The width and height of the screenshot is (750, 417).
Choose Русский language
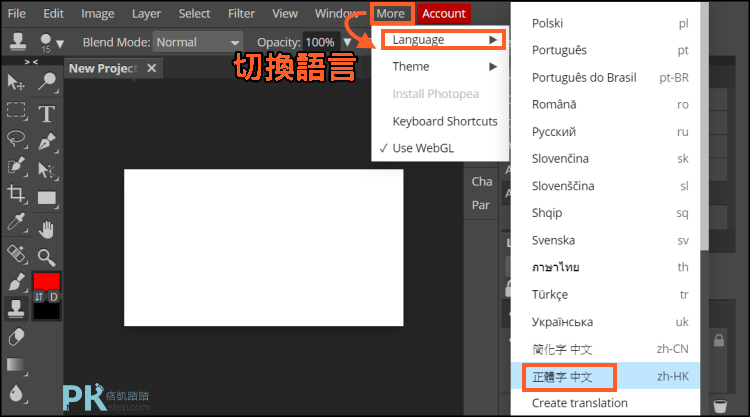(x=606, y=132)
